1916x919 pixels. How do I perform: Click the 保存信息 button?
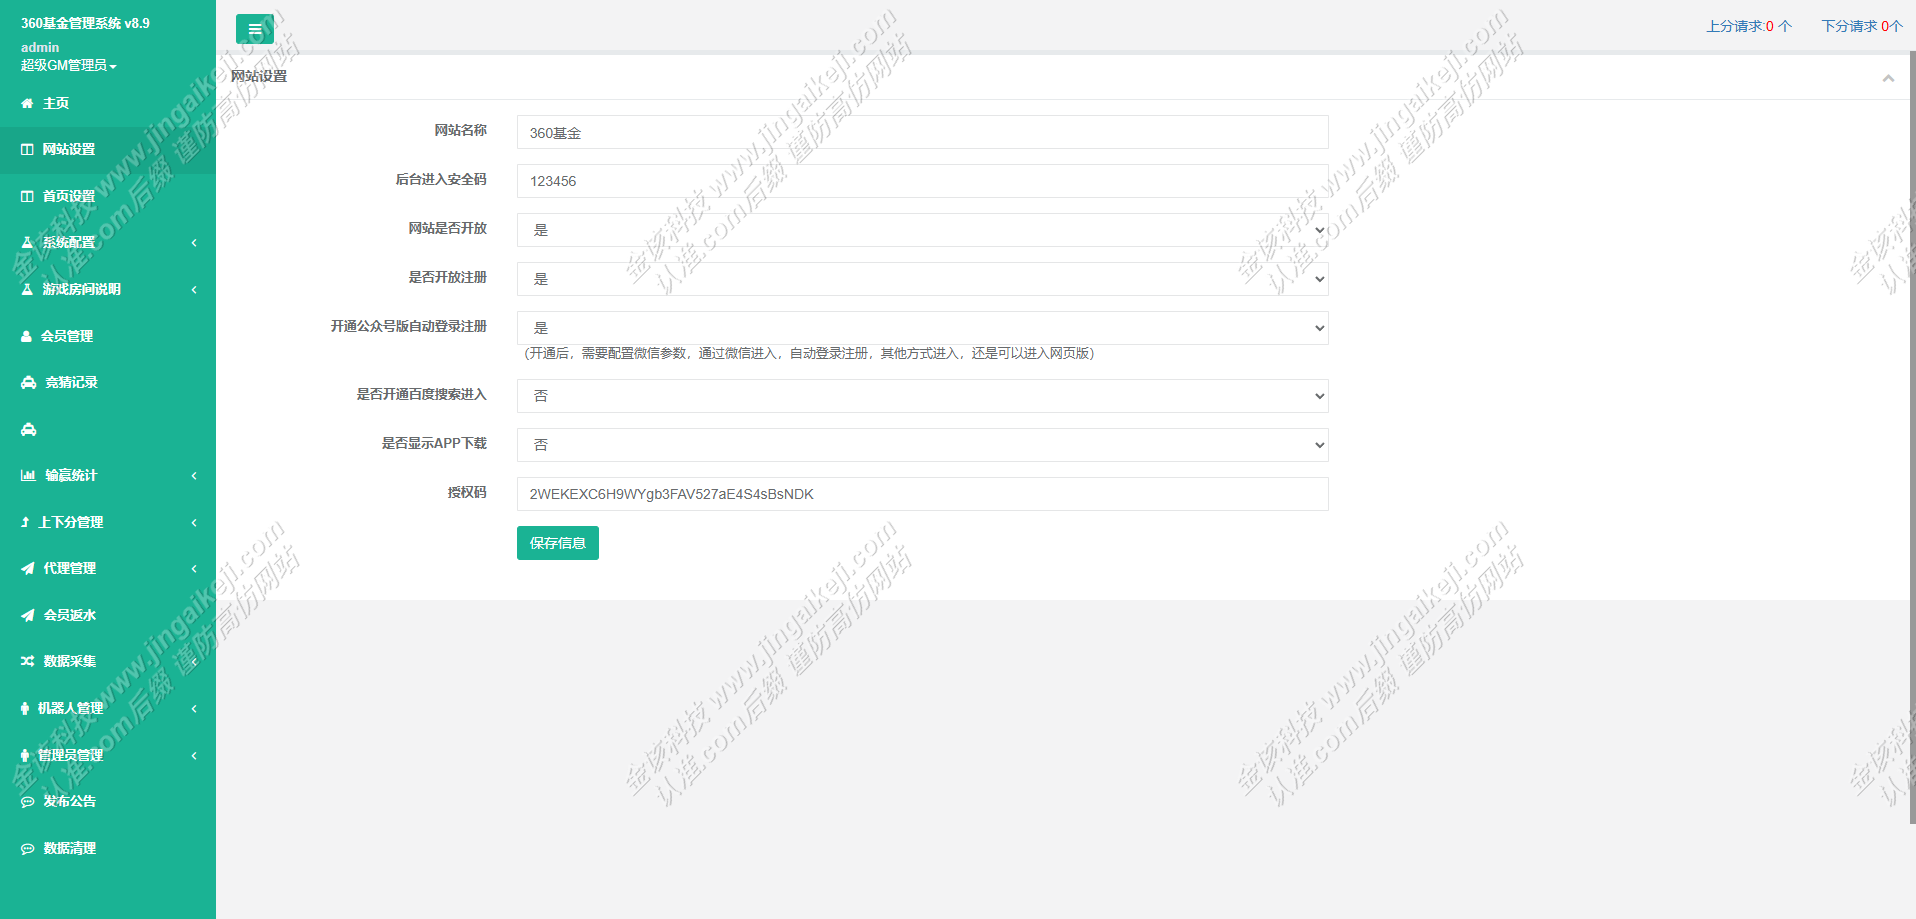click(558, 543)
